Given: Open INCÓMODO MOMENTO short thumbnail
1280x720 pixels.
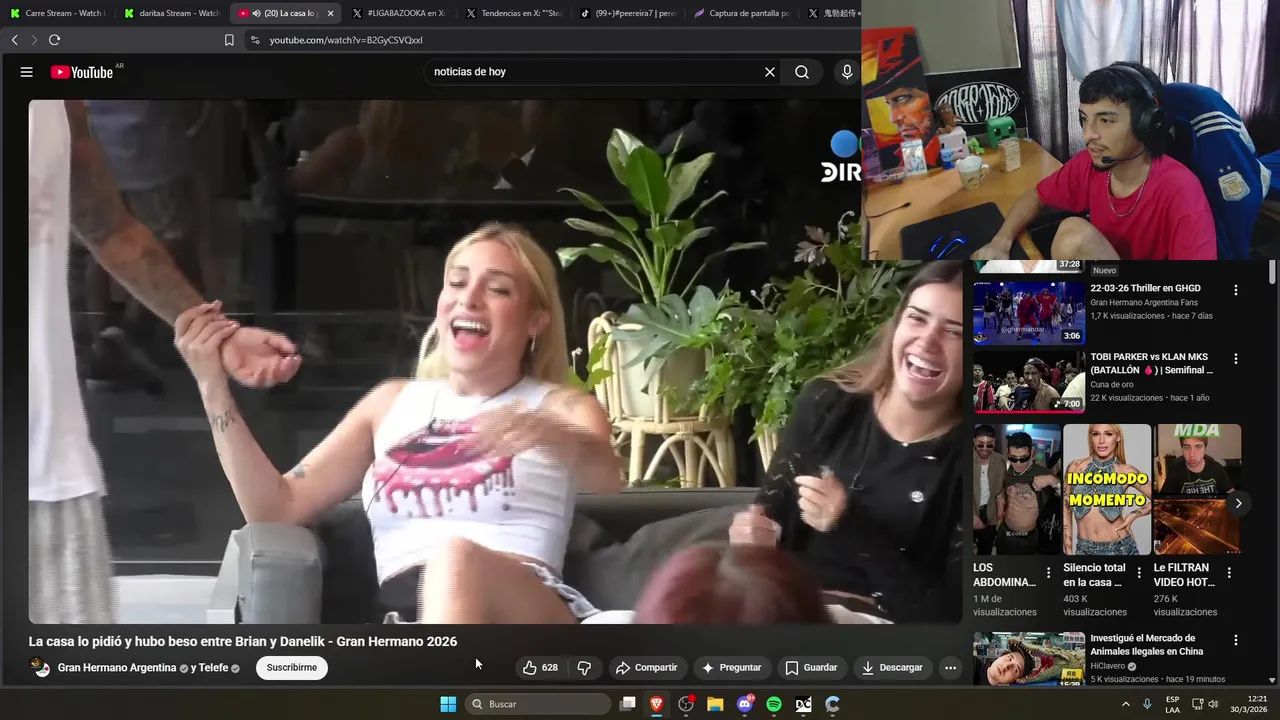Looking at the screenshot, I should 1107,489.
